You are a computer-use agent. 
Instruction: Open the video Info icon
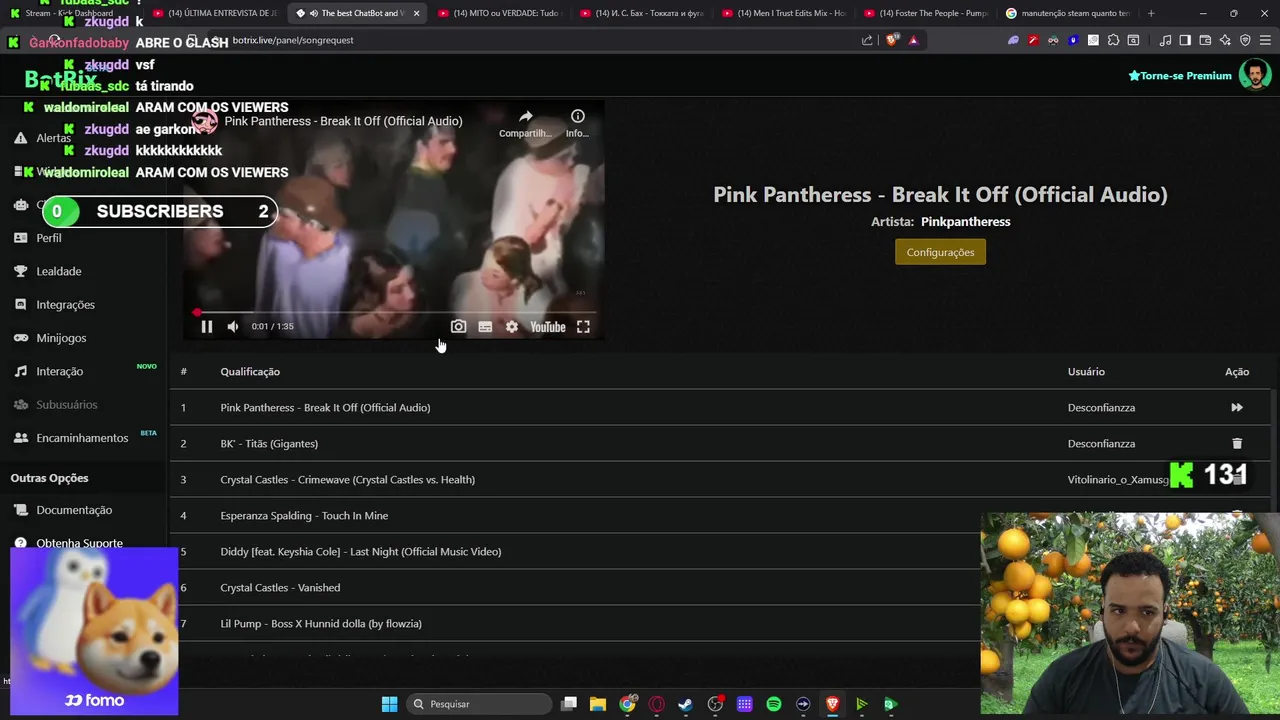click(x=577, y=123)
